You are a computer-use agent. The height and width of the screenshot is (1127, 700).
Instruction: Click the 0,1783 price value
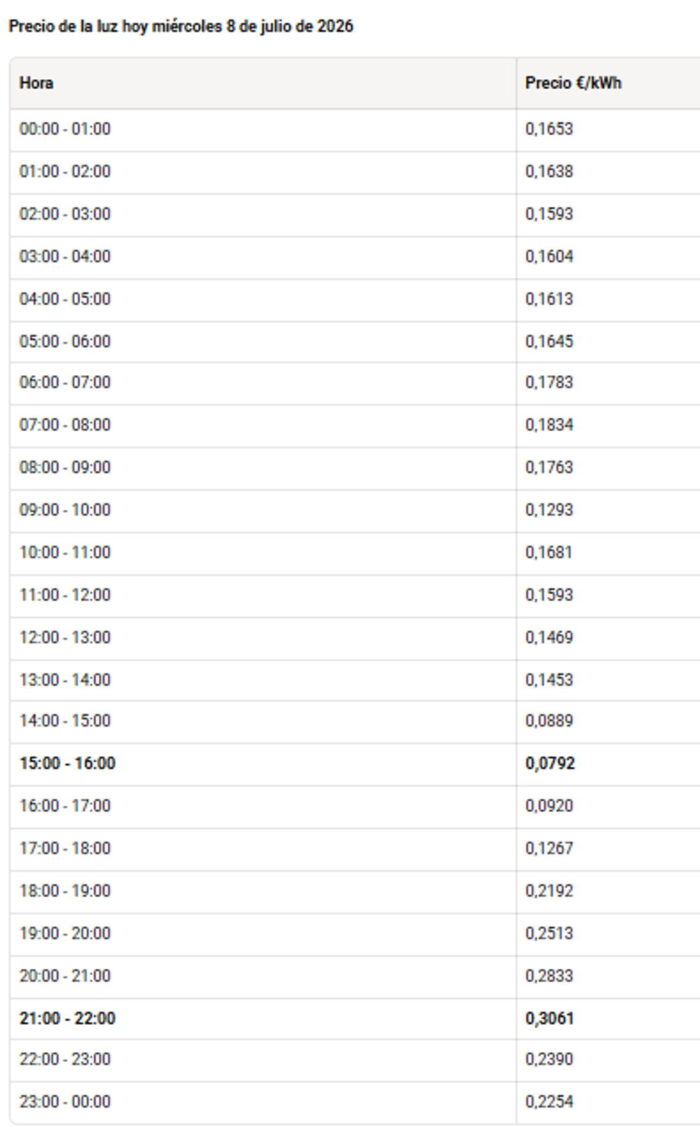click(549, 382)
